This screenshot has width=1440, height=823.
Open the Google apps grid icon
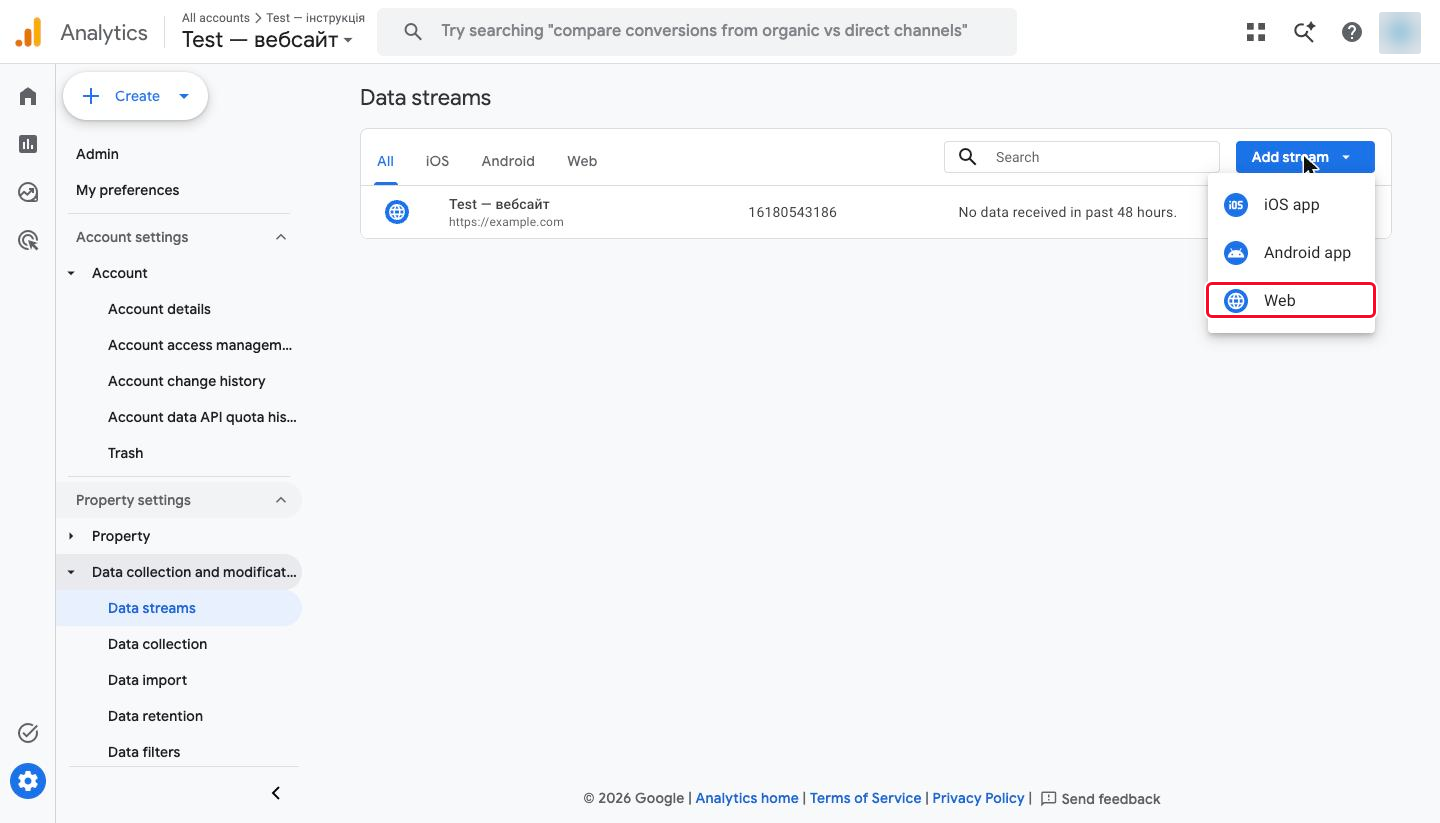click(x=1256, y=32)
